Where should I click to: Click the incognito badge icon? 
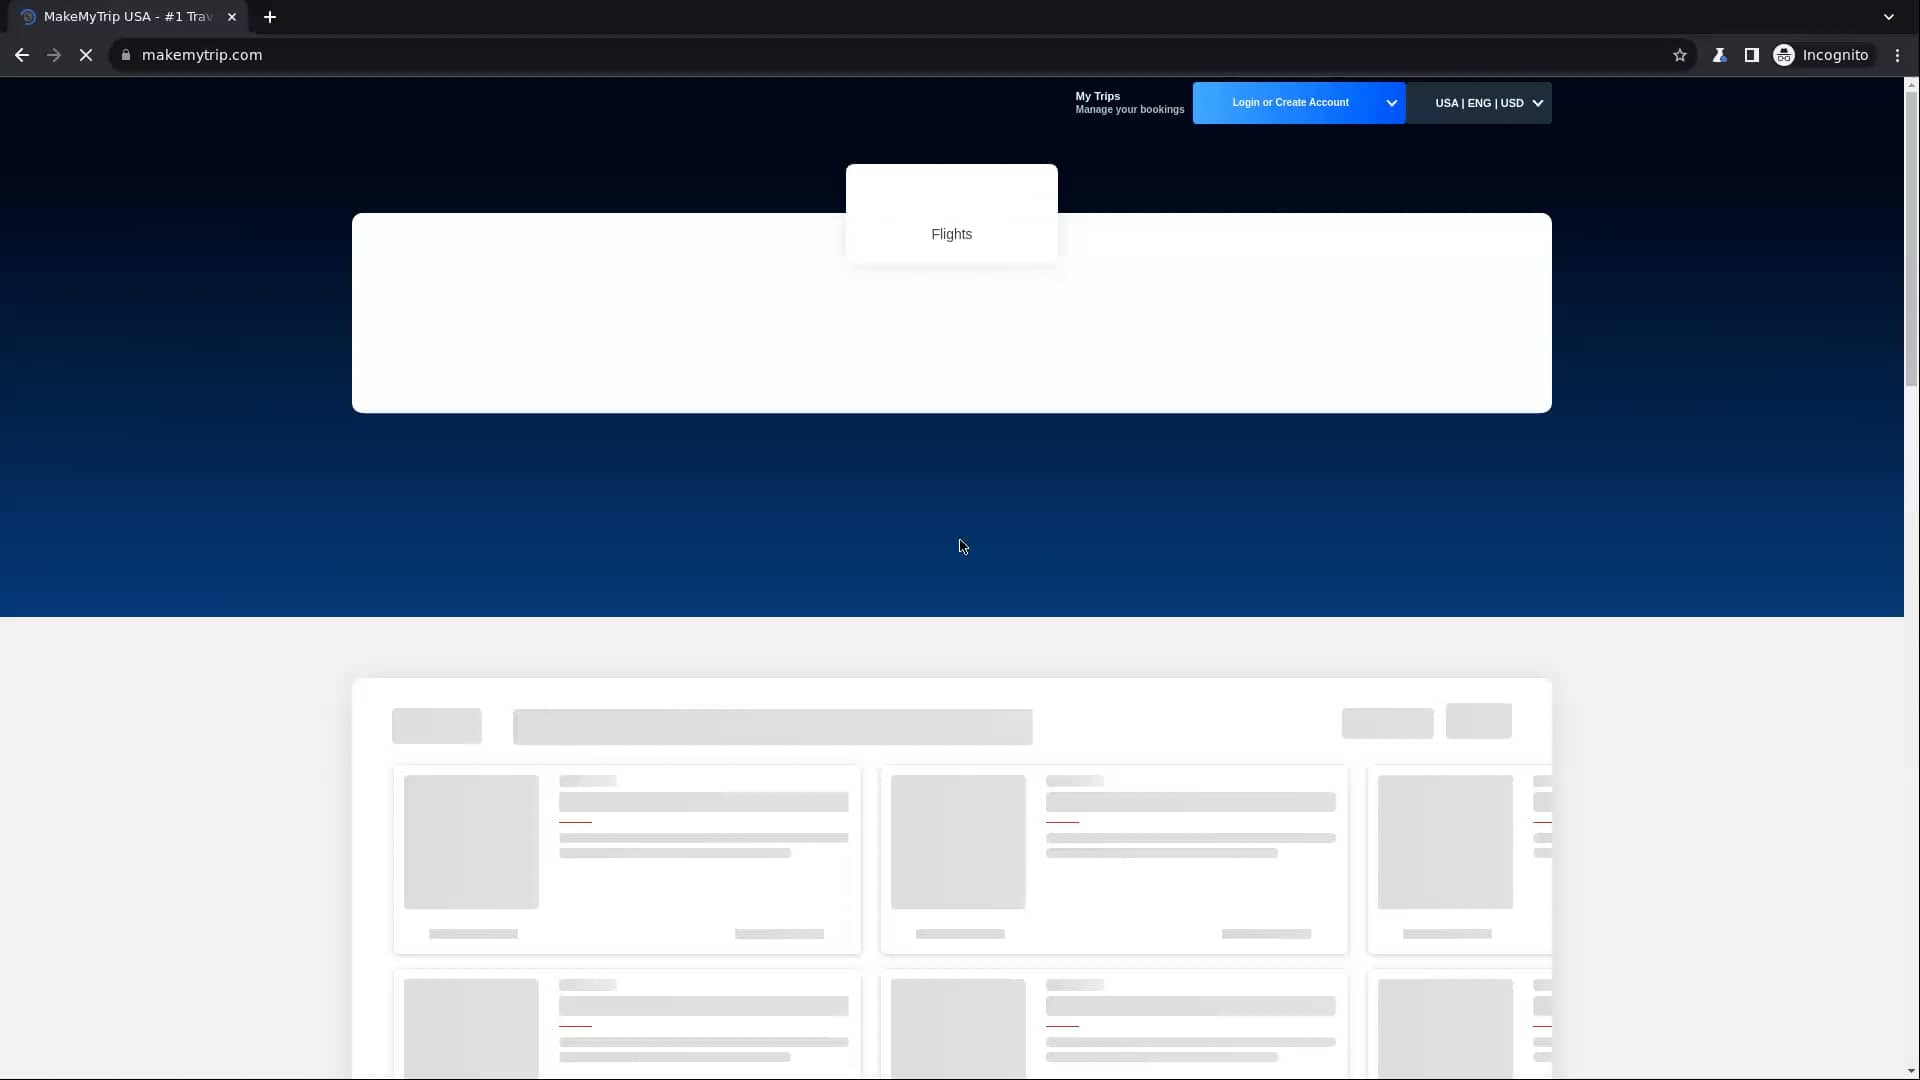(1785, 55)
